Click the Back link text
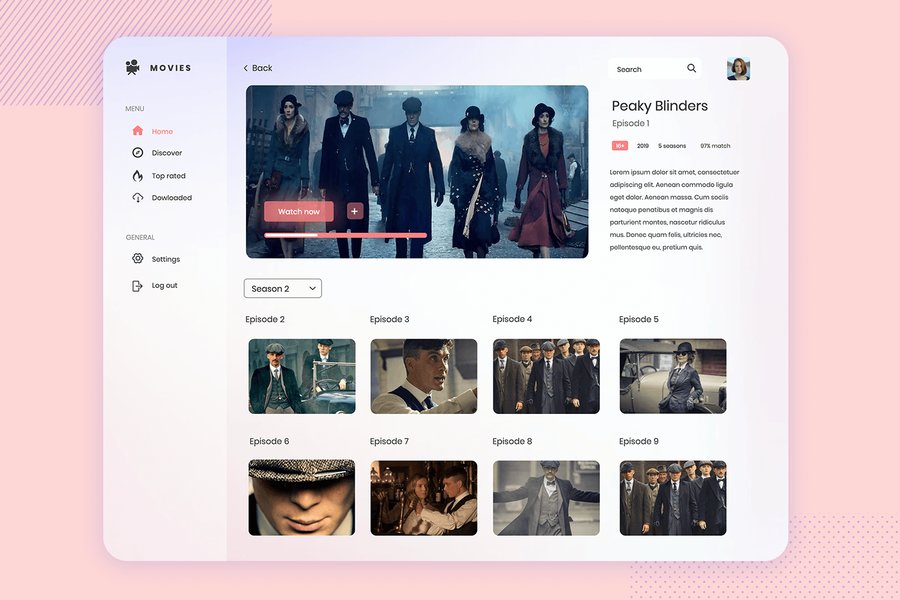This screenshot has height=600, width=900. pyautogui.click(x=262, y=68)
